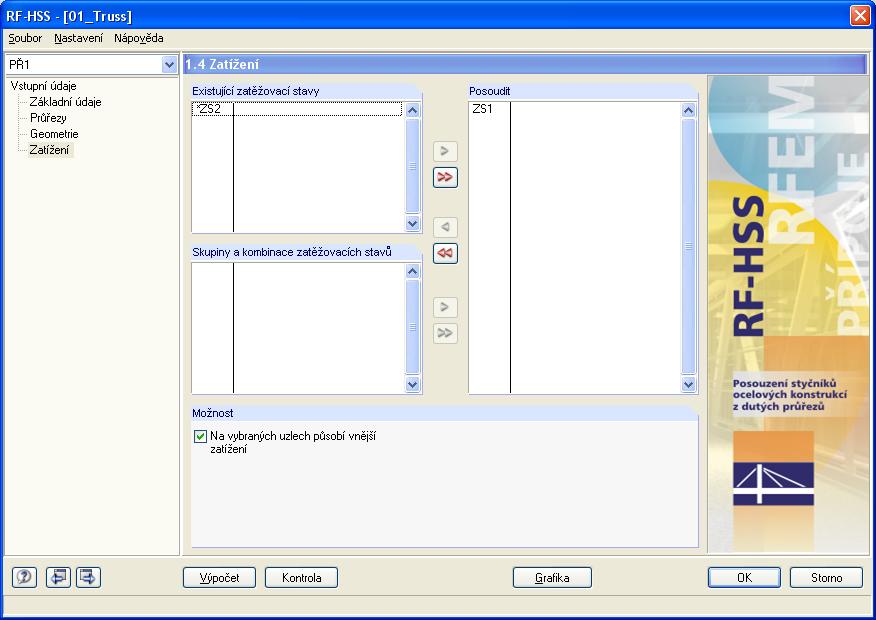Add all load cases double red arrow
The width and height of the screenshot is (876, 620).
pyautogui.click(x=445, y=178)
